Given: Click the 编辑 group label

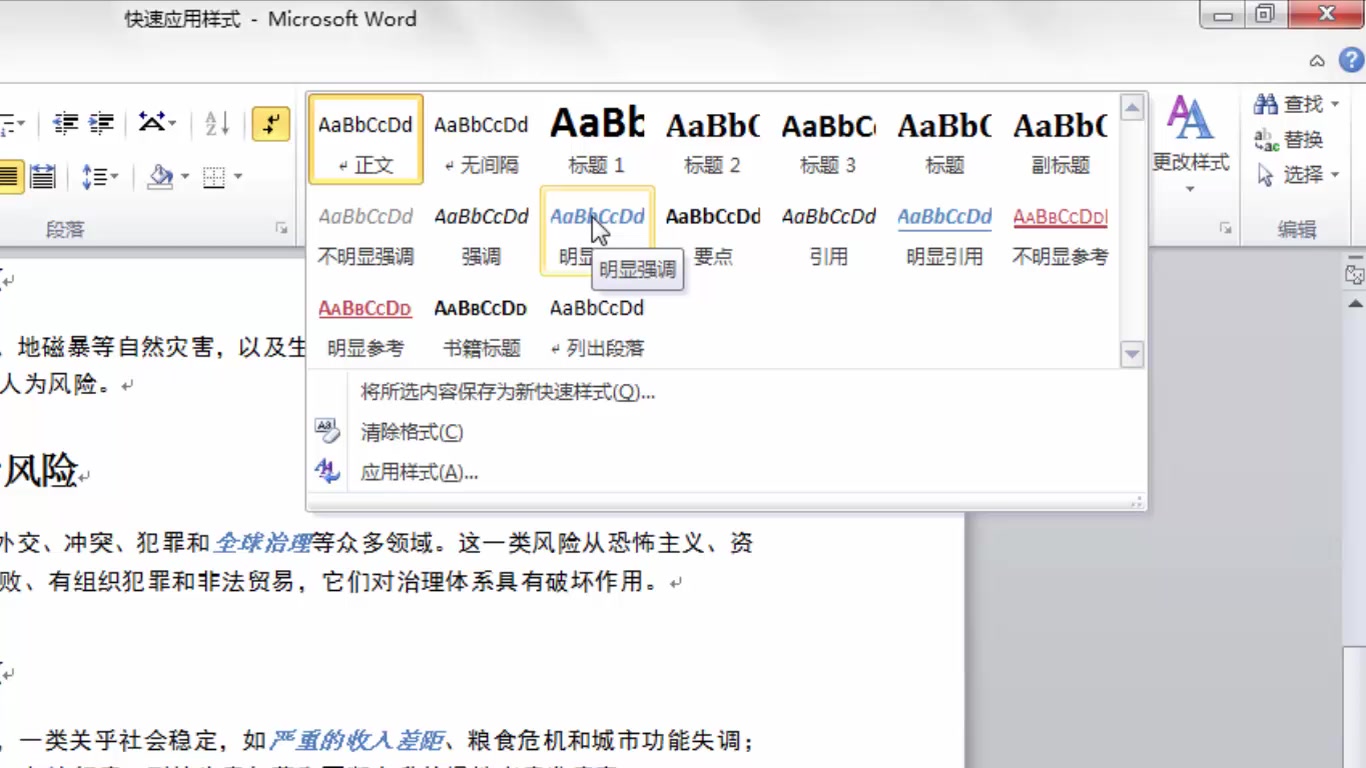Looking at the screenshot, I should point(1296,229).
